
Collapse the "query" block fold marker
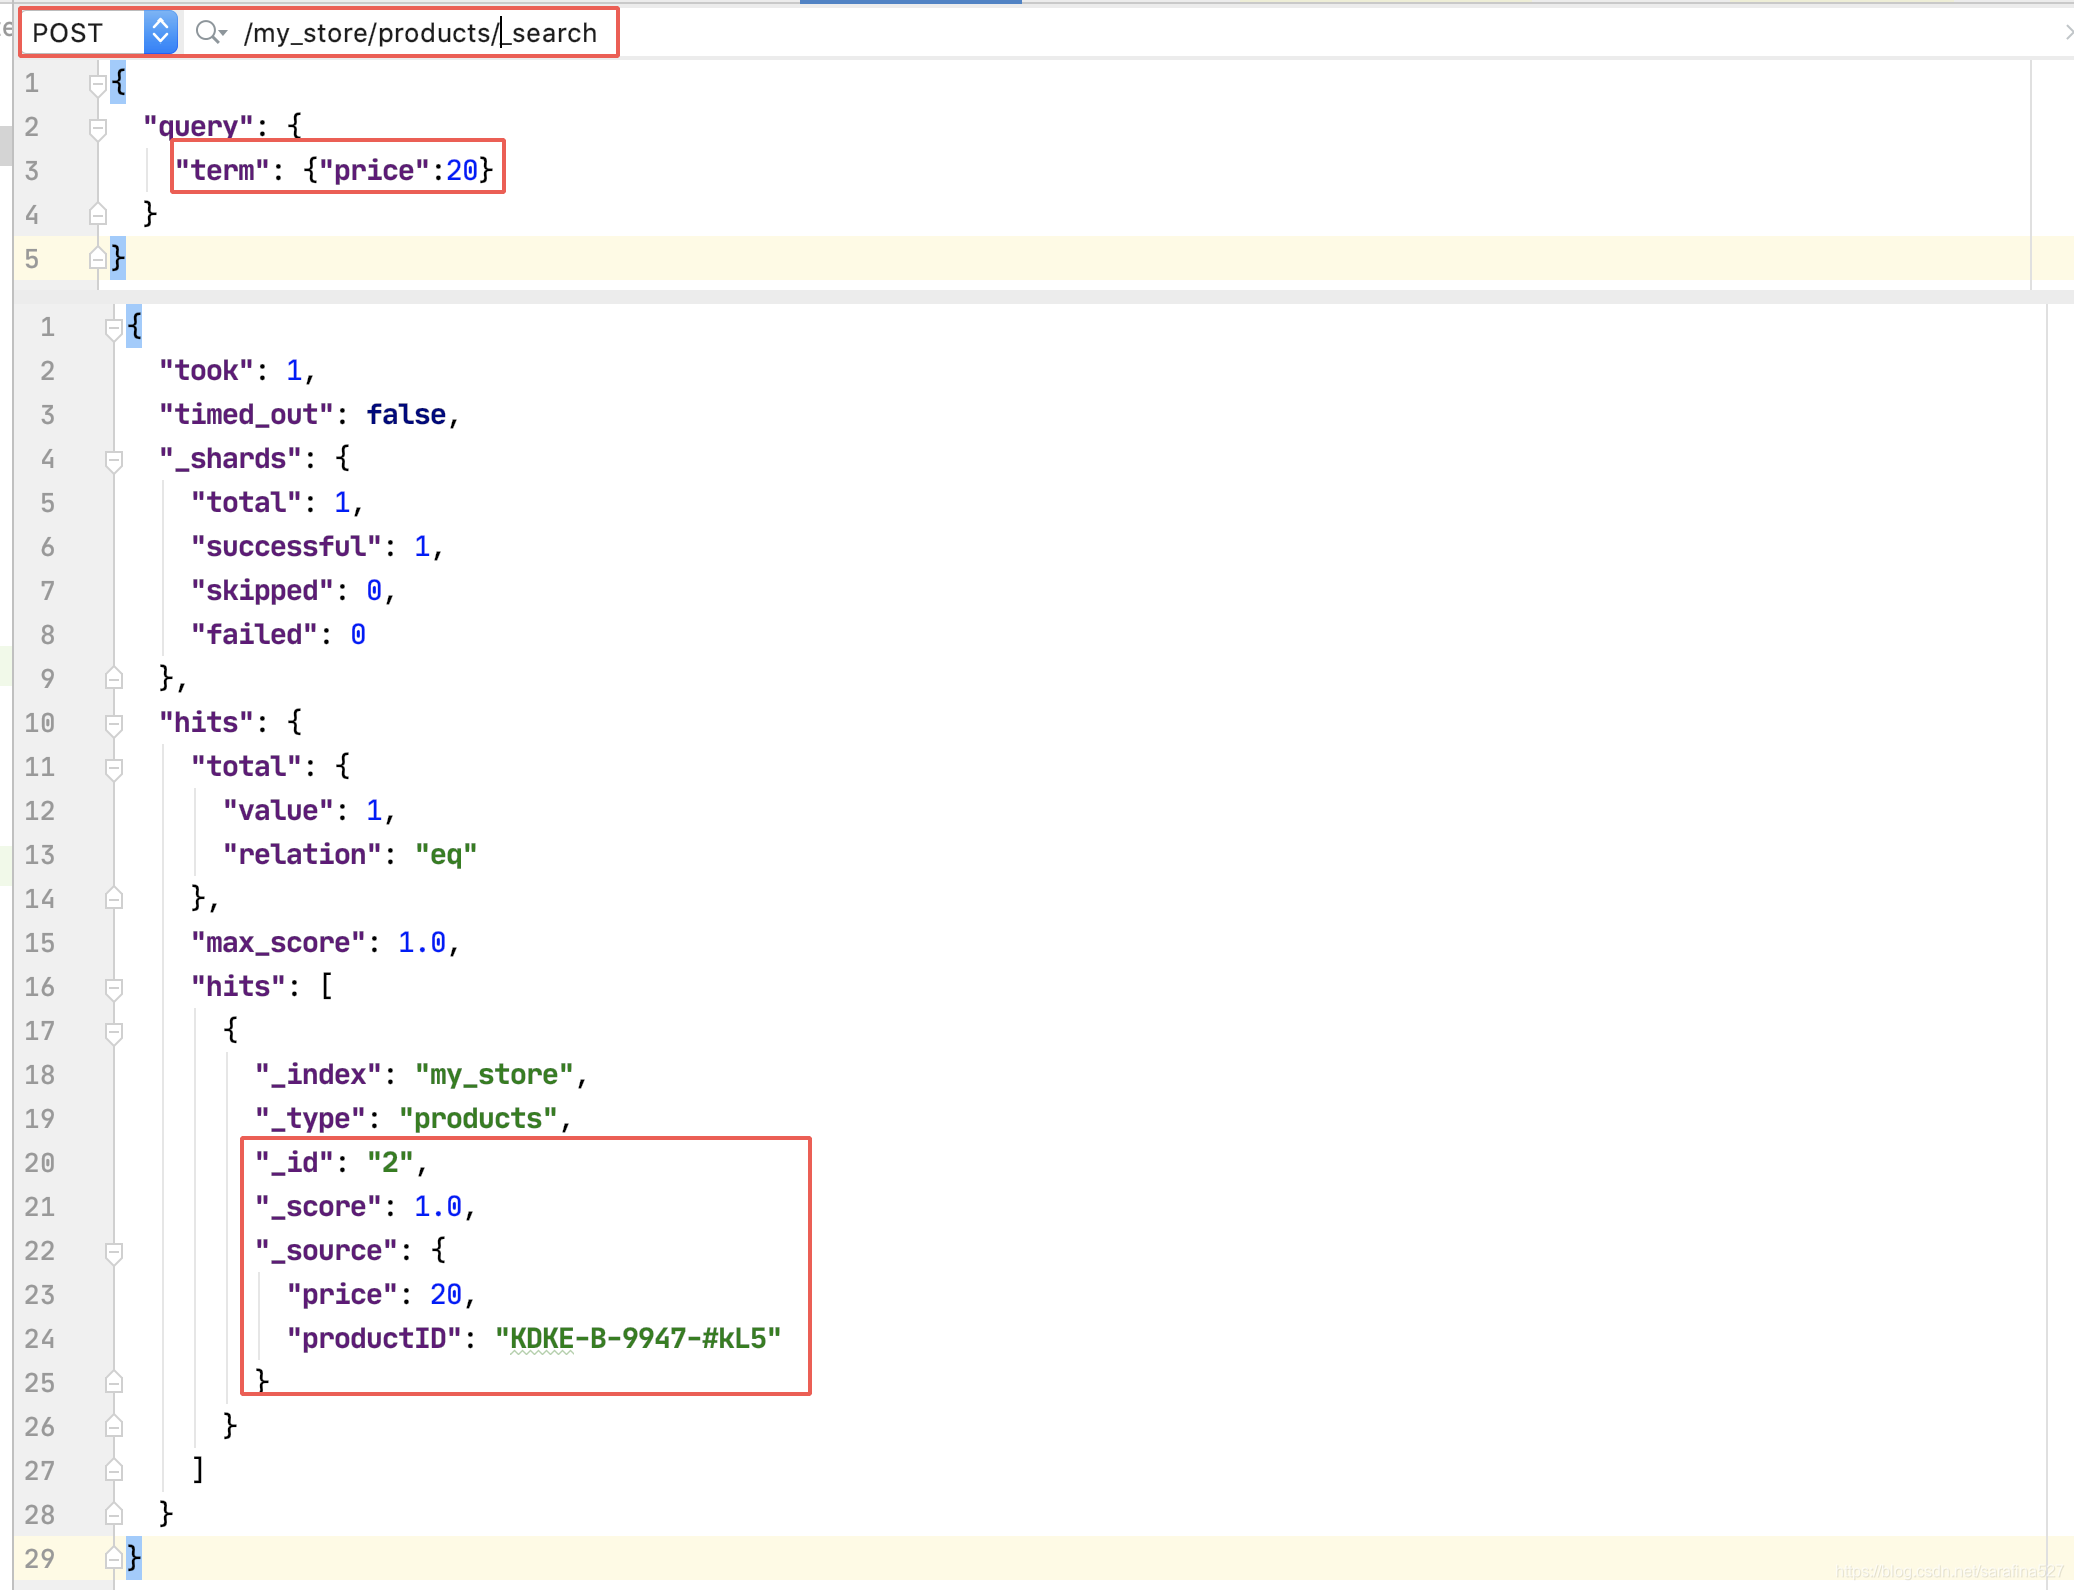tap(97, 127)
